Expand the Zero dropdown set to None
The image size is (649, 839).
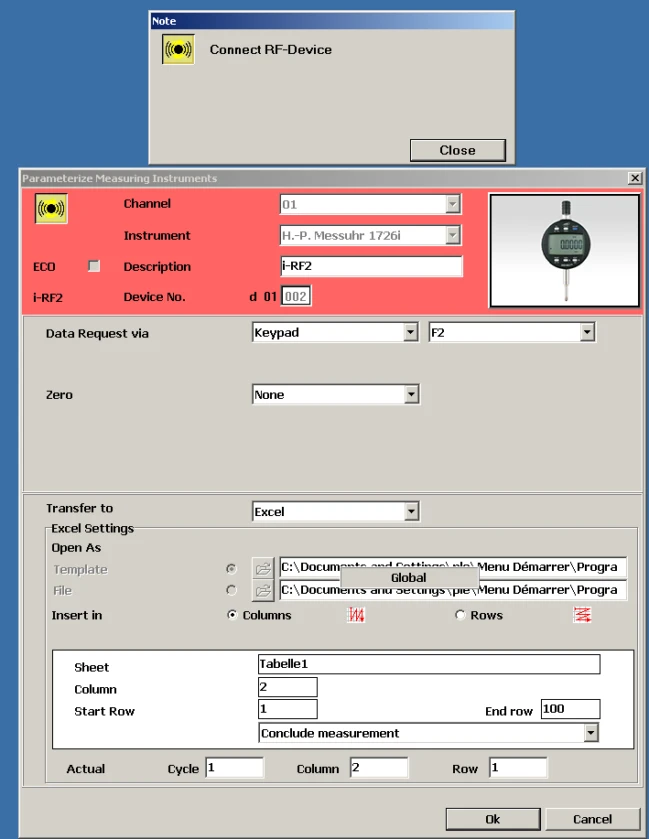(x=410, y=395)
